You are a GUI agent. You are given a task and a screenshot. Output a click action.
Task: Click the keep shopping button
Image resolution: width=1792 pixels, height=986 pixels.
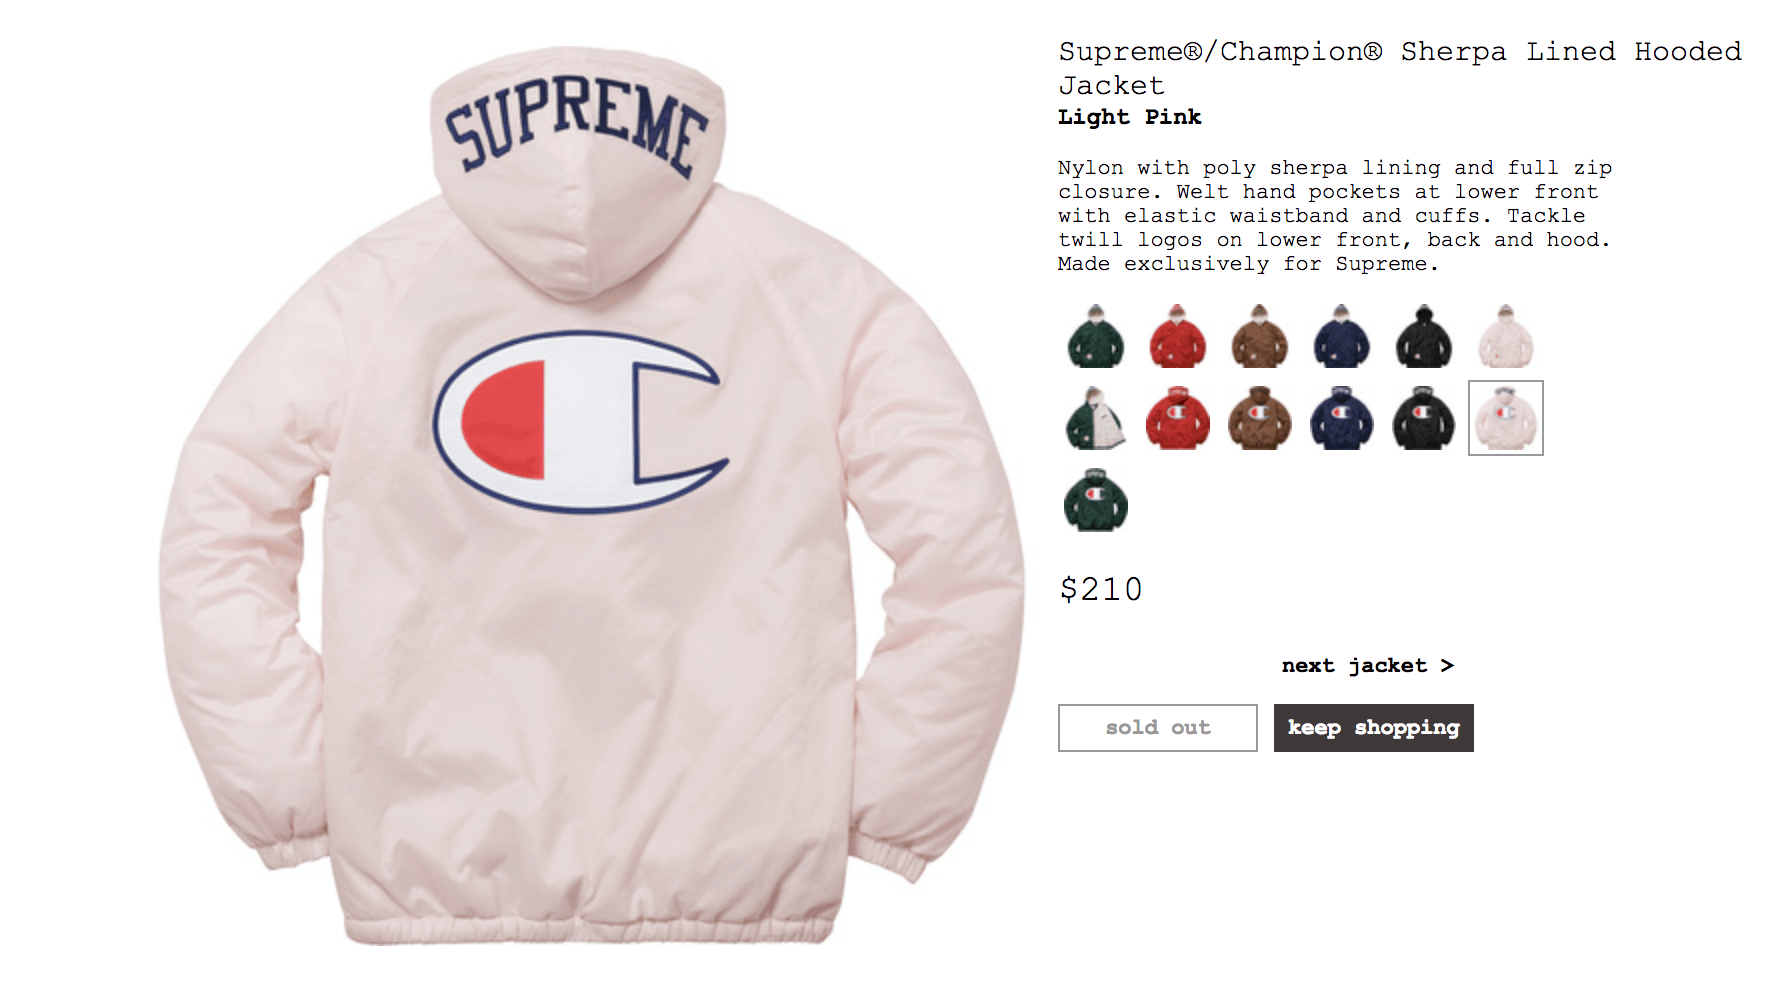tap(1374, 728)
